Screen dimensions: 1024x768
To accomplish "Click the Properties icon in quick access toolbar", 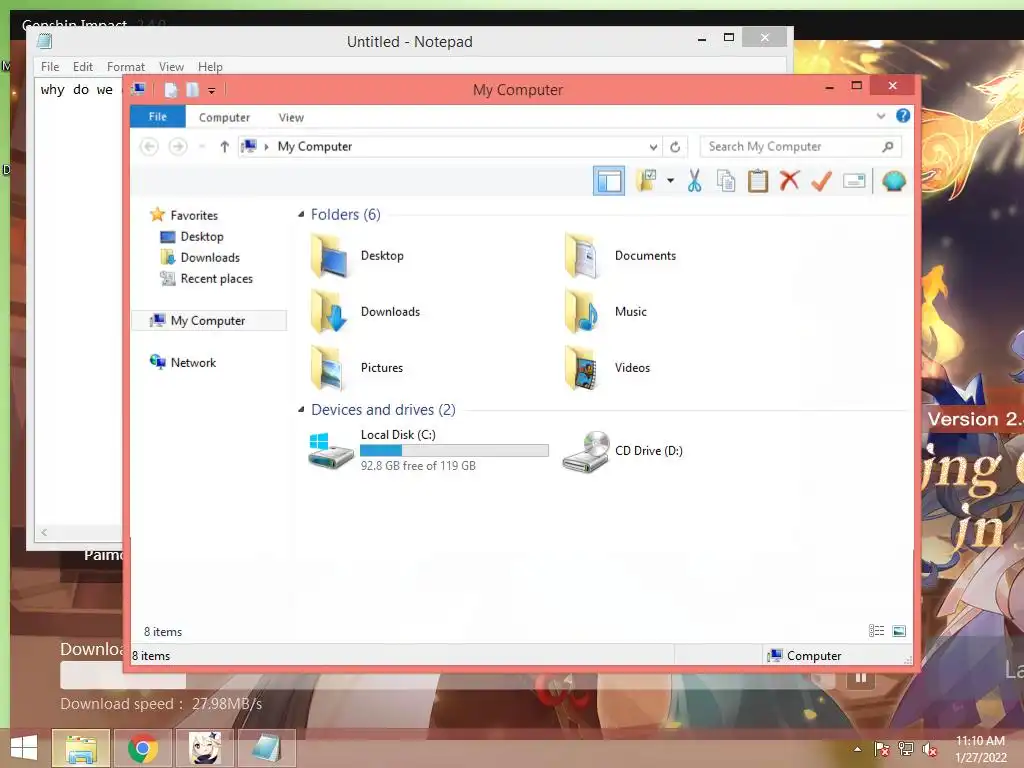I will (x=170, y=90).
